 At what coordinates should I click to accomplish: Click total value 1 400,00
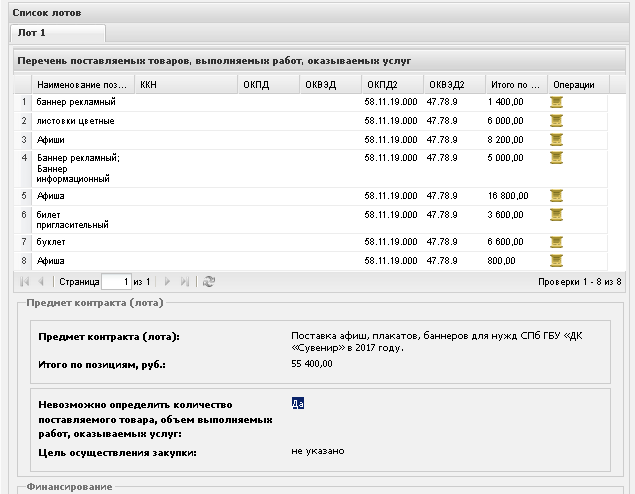505,102
